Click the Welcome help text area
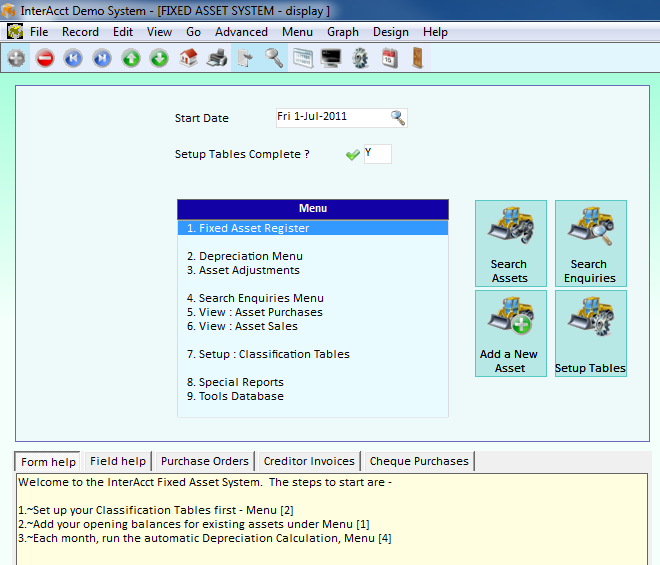Viewport: 660px width, 565px height. click(332, 519)
